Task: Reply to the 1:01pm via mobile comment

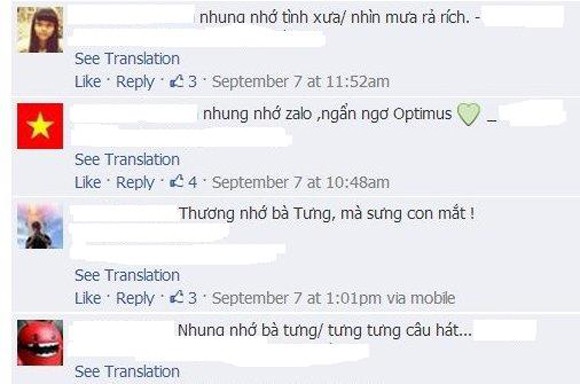Action: pos(135,299)
